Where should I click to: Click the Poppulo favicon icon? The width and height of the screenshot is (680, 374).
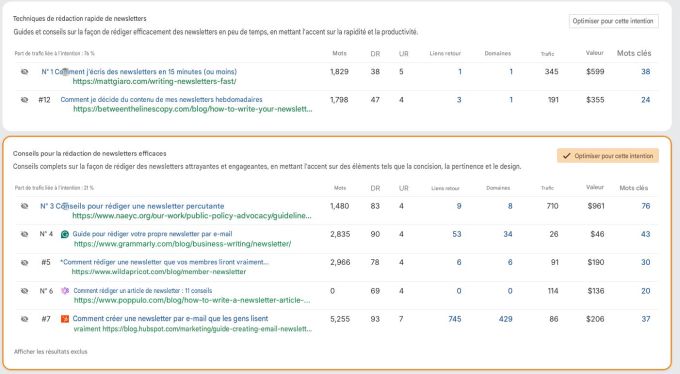(65, 291)
